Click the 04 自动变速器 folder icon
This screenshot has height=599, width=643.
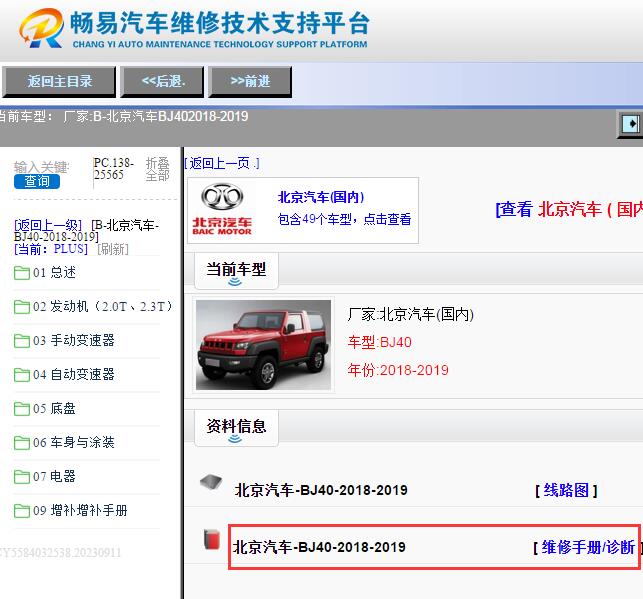point(21,375)
